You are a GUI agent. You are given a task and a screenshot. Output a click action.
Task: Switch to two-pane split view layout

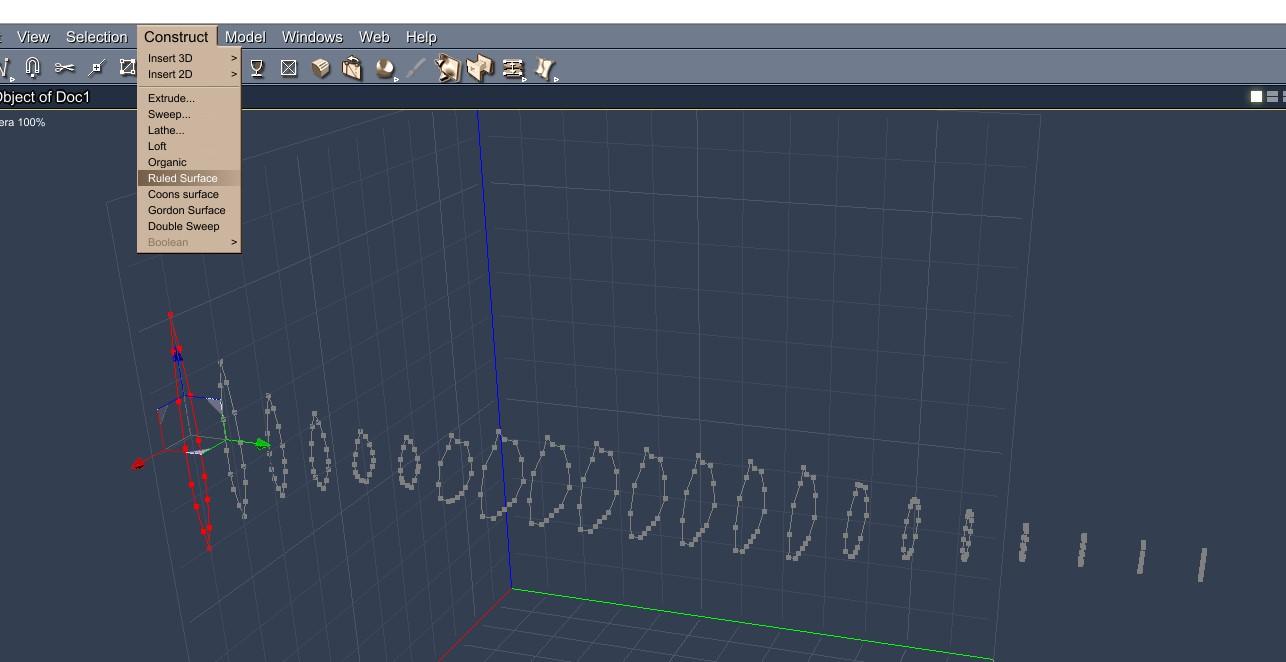[x=1272, y=97]
